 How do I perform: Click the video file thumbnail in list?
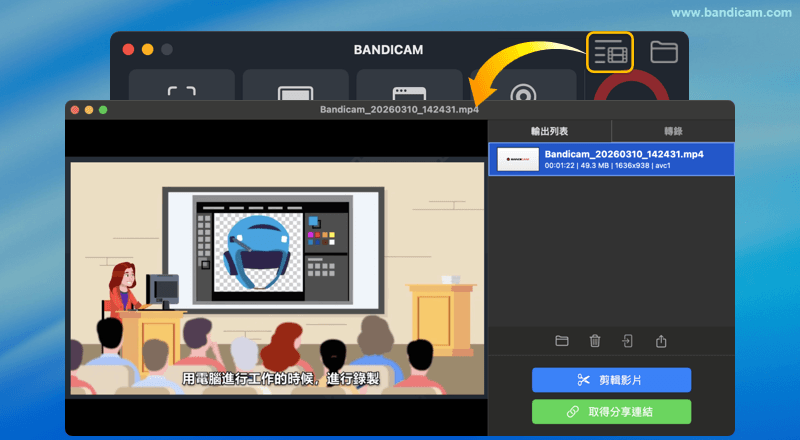click(518, 160)
